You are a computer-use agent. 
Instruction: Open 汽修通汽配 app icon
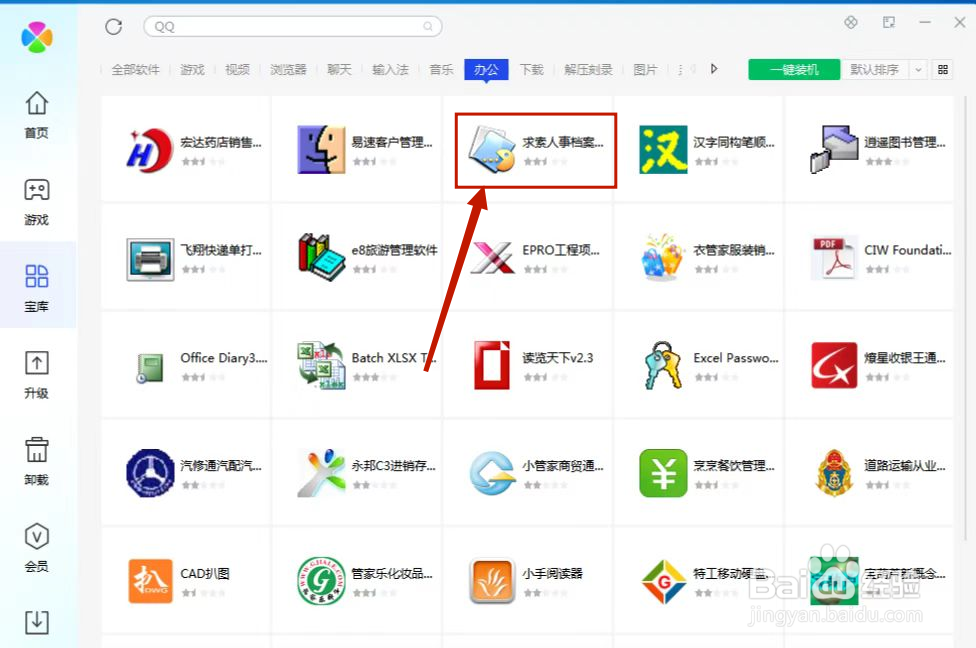(150, 473)
